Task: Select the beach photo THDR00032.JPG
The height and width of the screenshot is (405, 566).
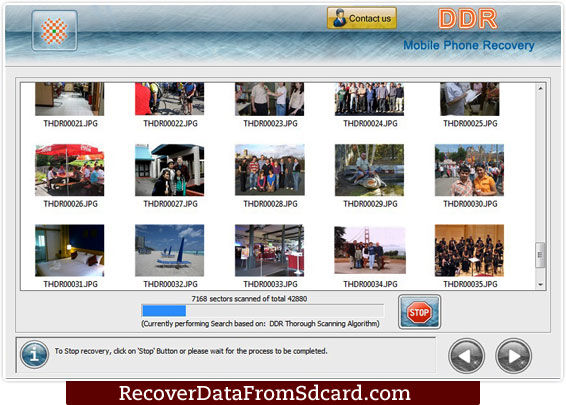Action: point(170,251)
